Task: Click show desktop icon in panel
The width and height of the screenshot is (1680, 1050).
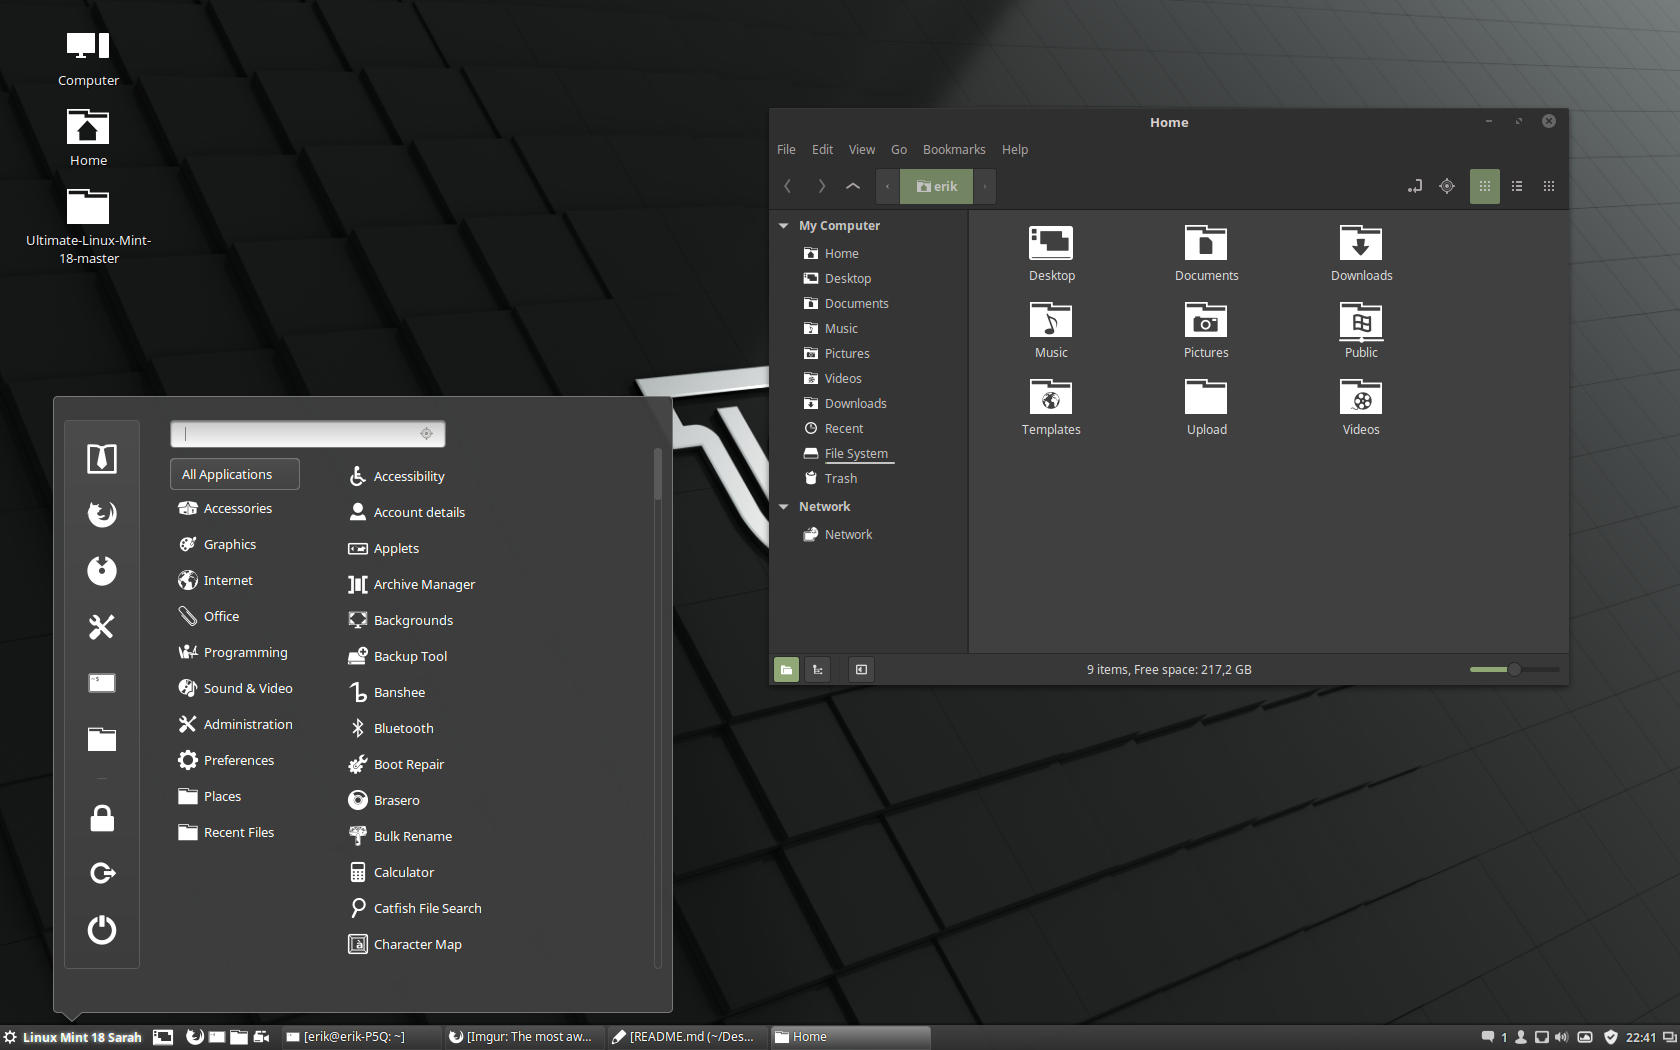Action: (x=163, y=1037)
